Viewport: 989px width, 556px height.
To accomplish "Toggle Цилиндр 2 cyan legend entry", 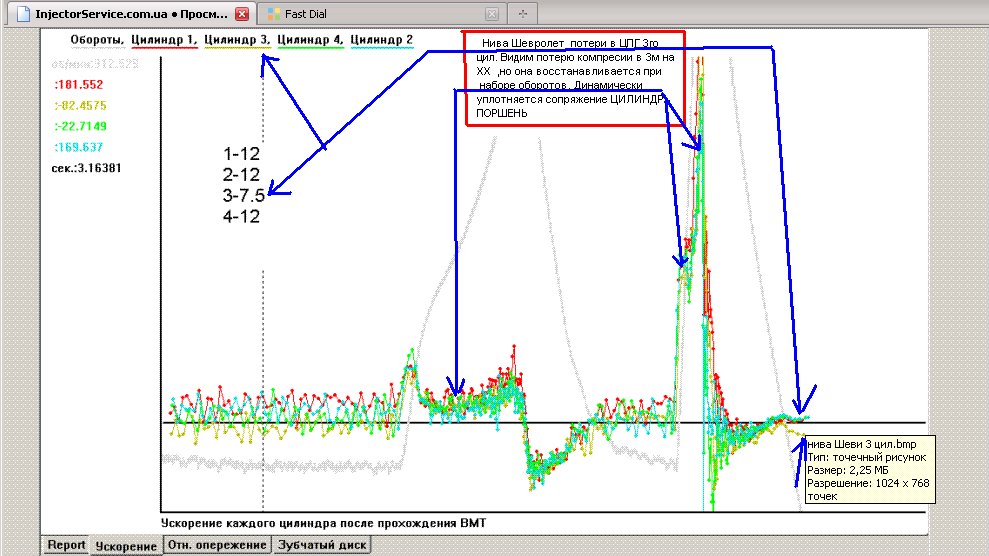I will (x=382, y=40).
